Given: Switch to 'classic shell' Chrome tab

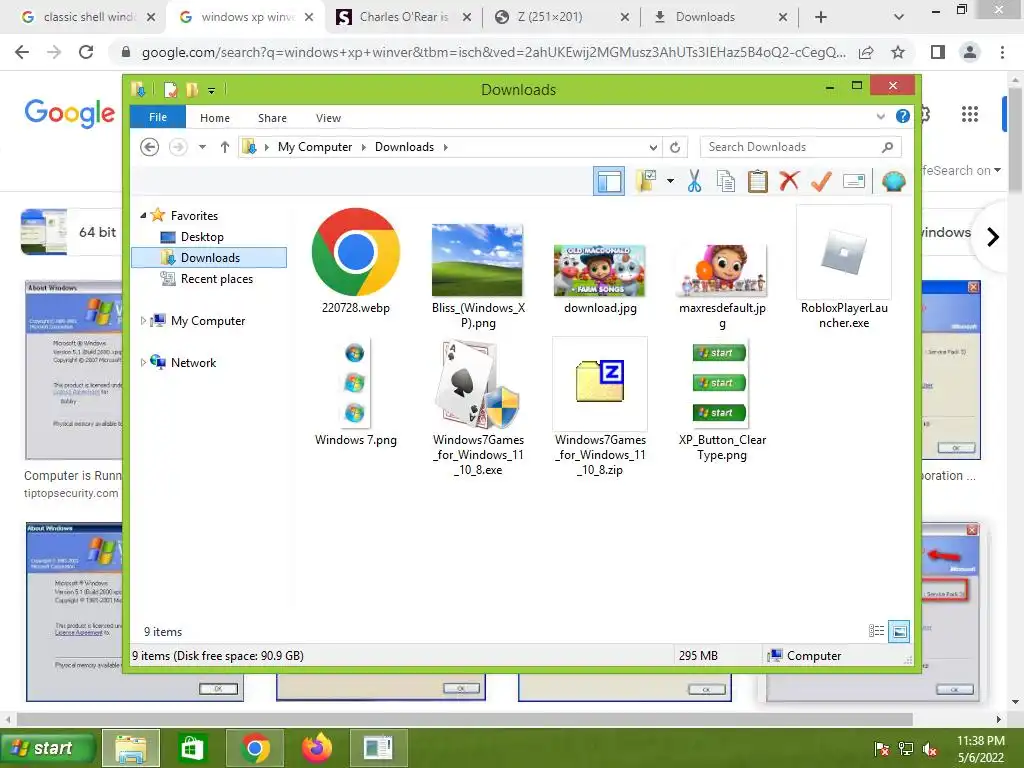Looking at the screenshot, I should coord(87,17).
